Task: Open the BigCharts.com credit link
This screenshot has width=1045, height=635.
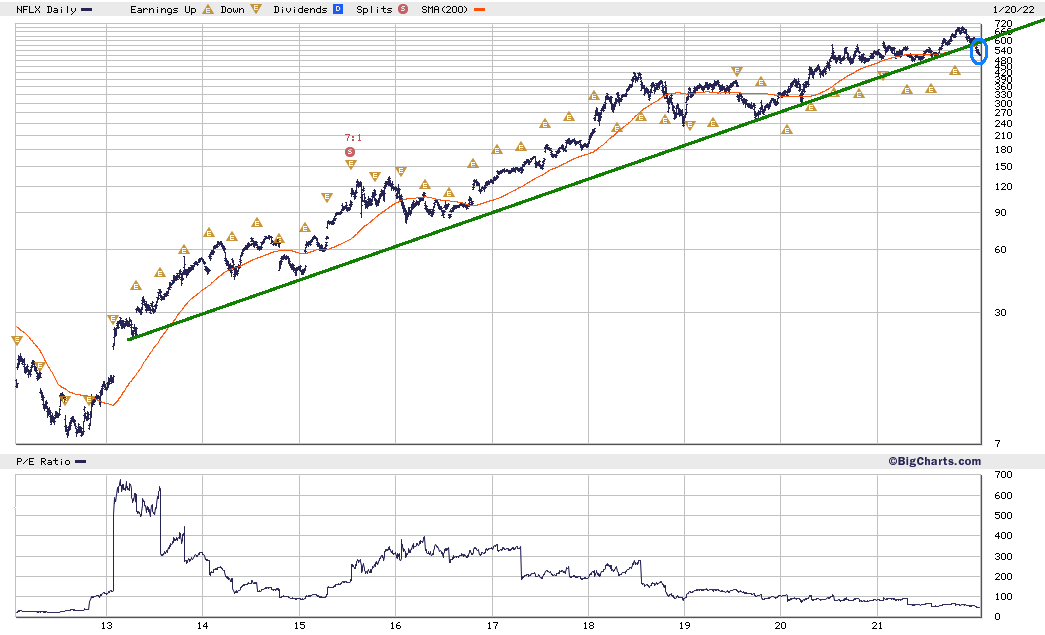Action: [934, 461]
